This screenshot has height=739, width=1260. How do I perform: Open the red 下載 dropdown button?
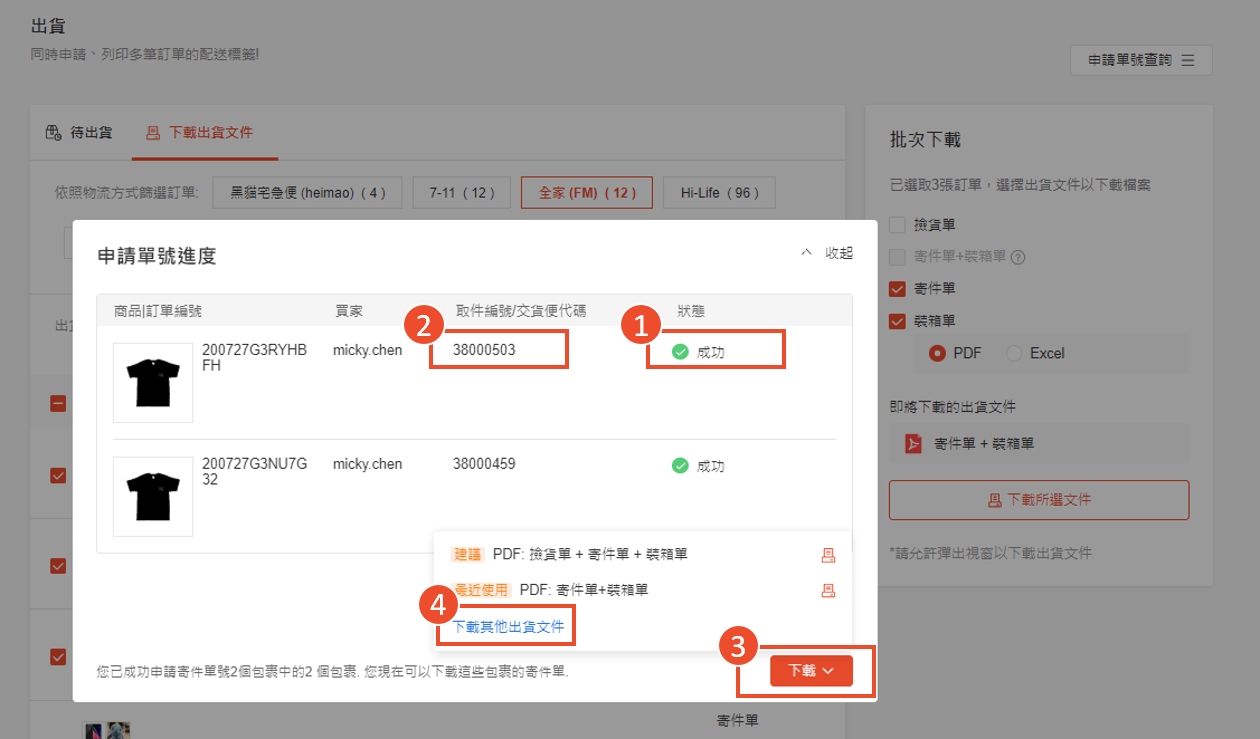point(811,671)
